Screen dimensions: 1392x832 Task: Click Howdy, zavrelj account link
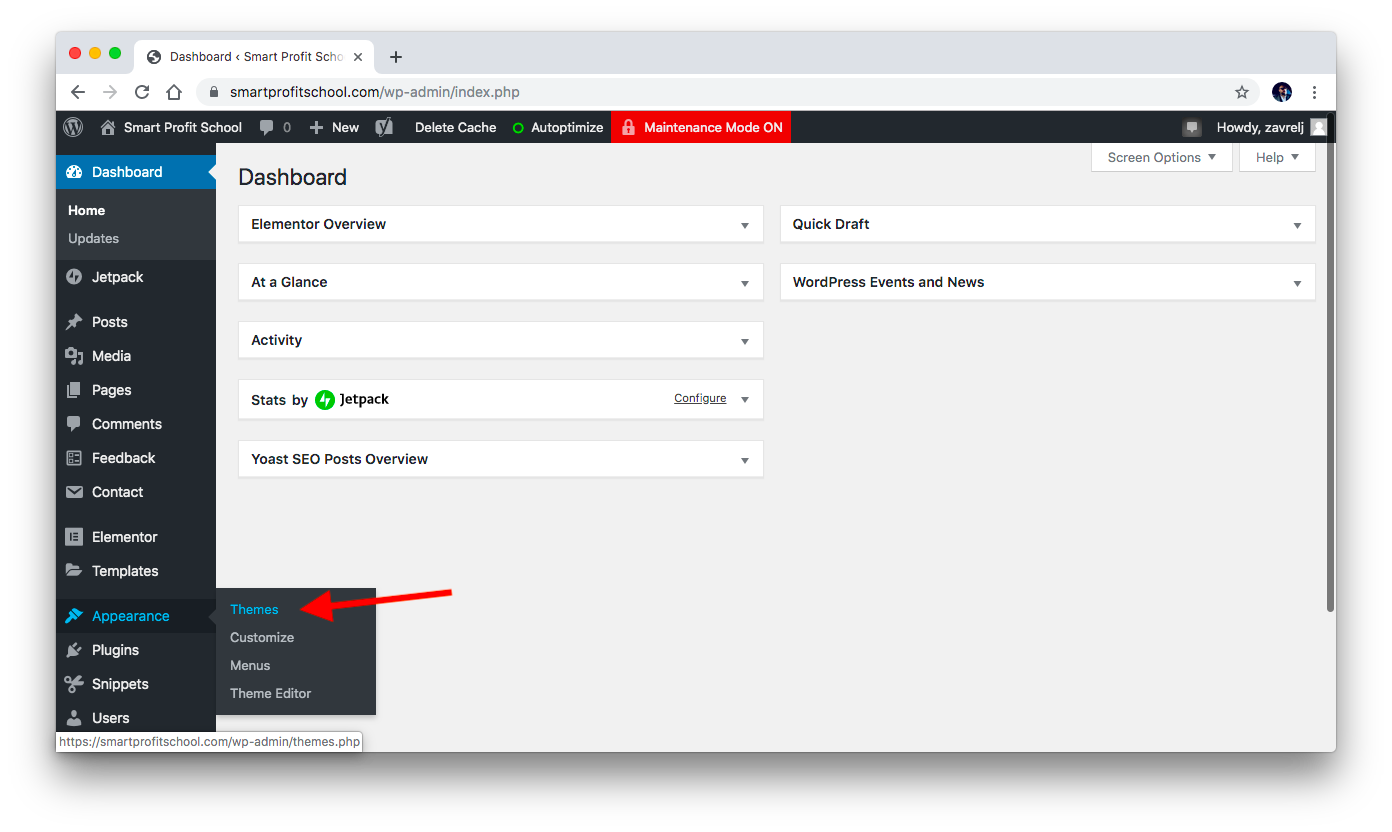click(1258, 127)
